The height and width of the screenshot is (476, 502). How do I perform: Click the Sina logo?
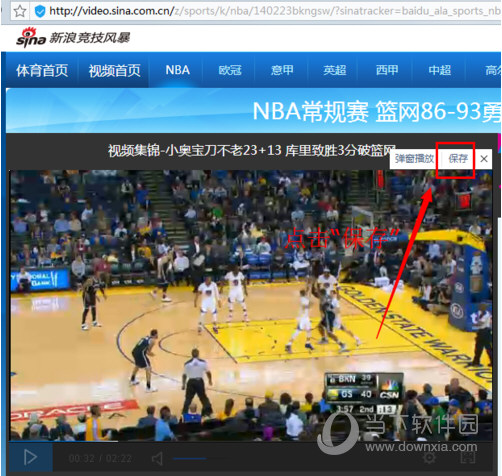(31, 37)
